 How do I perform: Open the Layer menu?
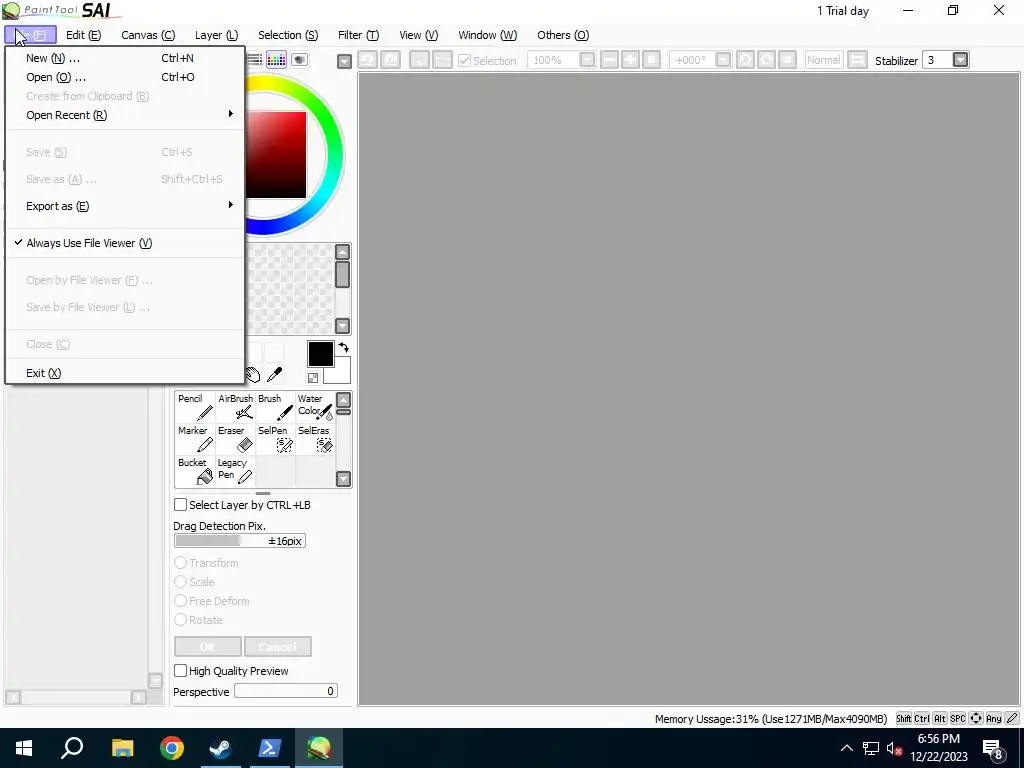click(x=217, y=35)
